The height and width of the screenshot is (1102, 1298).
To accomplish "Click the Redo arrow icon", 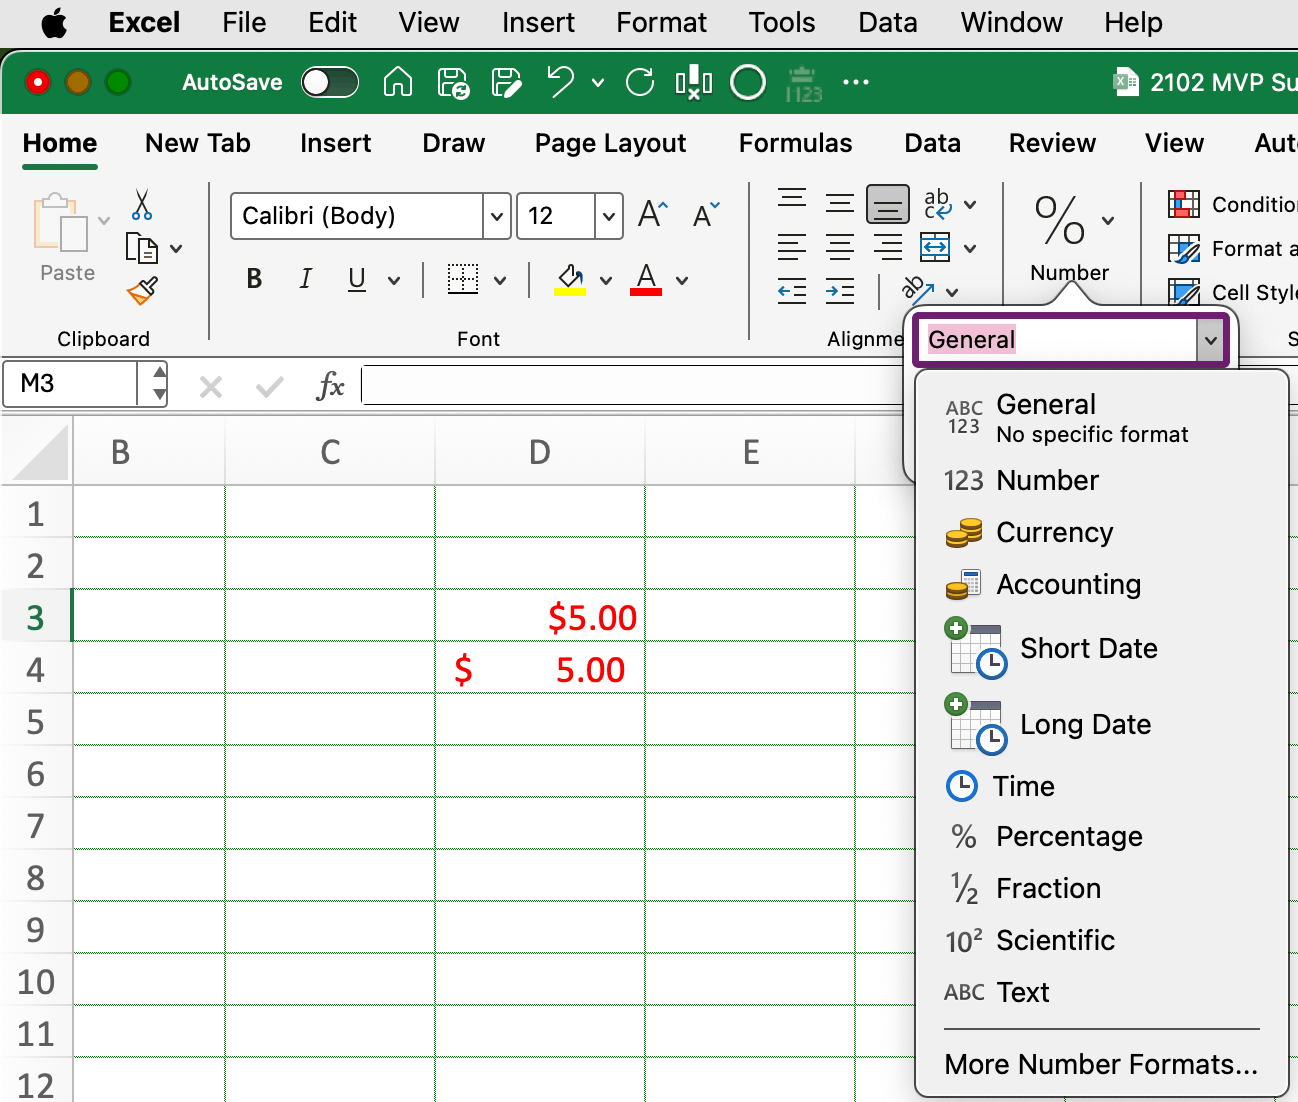I will (640, 82).
